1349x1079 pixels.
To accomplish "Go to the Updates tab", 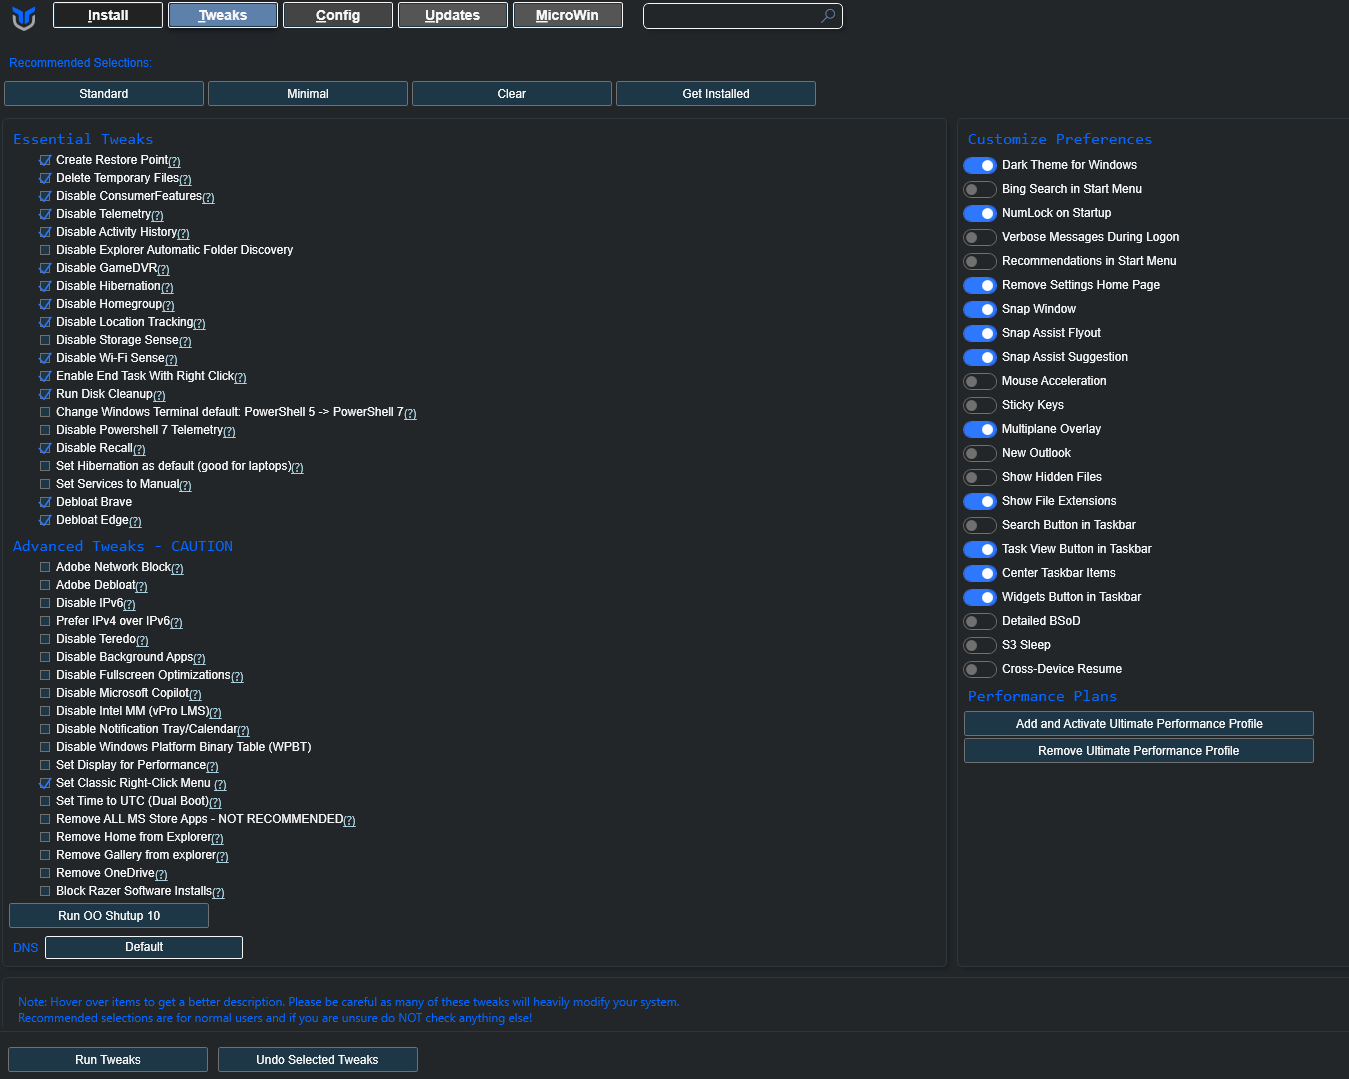I will point(453,15).
